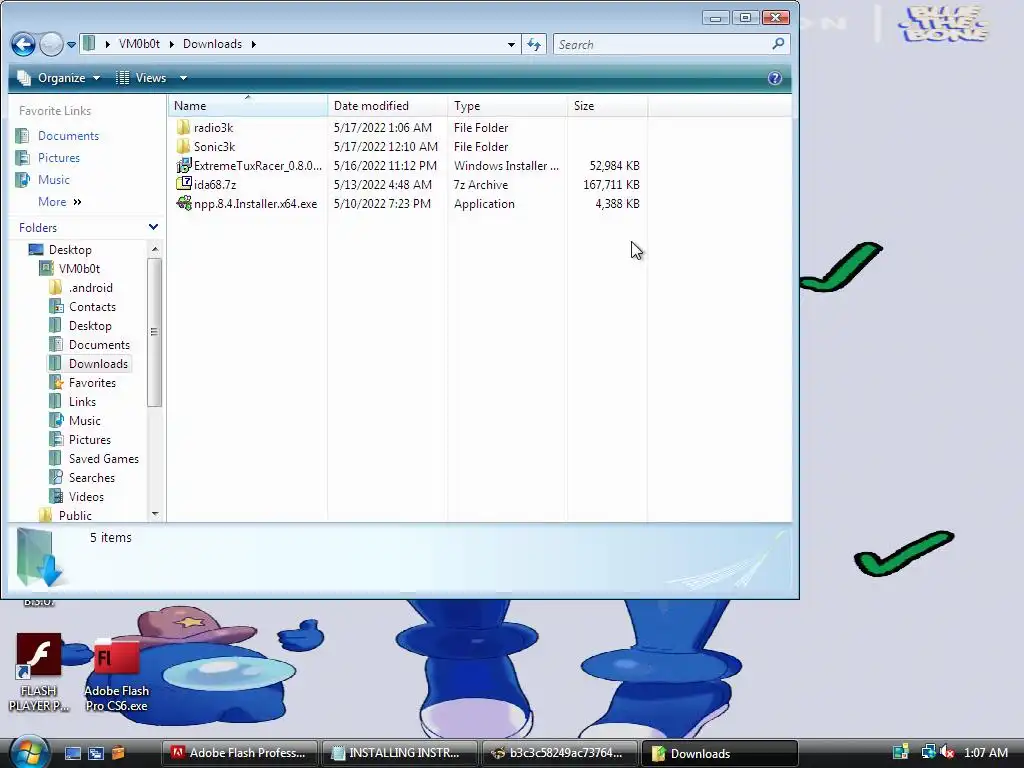Go back using the Back arrow button
The width and height of the screenshot is (1024, 768).
point(23,44)
